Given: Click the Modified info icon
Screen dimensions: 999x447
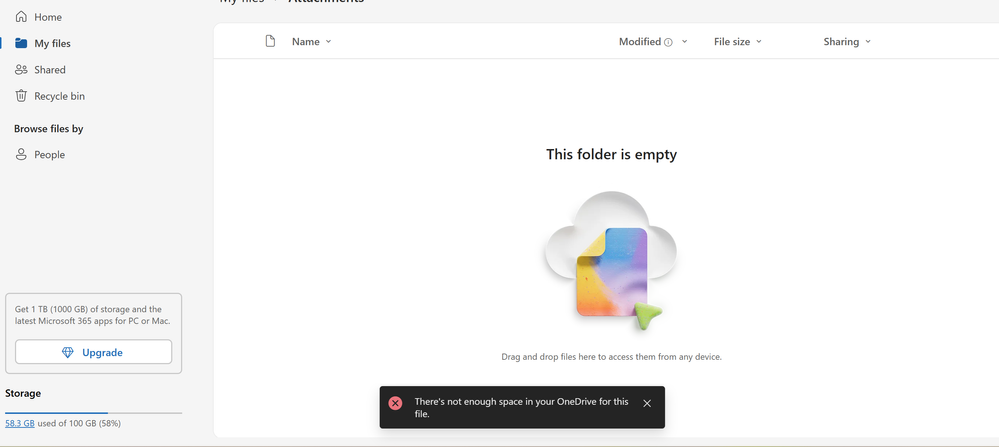Looking at the screenshot, I should 668,43.
